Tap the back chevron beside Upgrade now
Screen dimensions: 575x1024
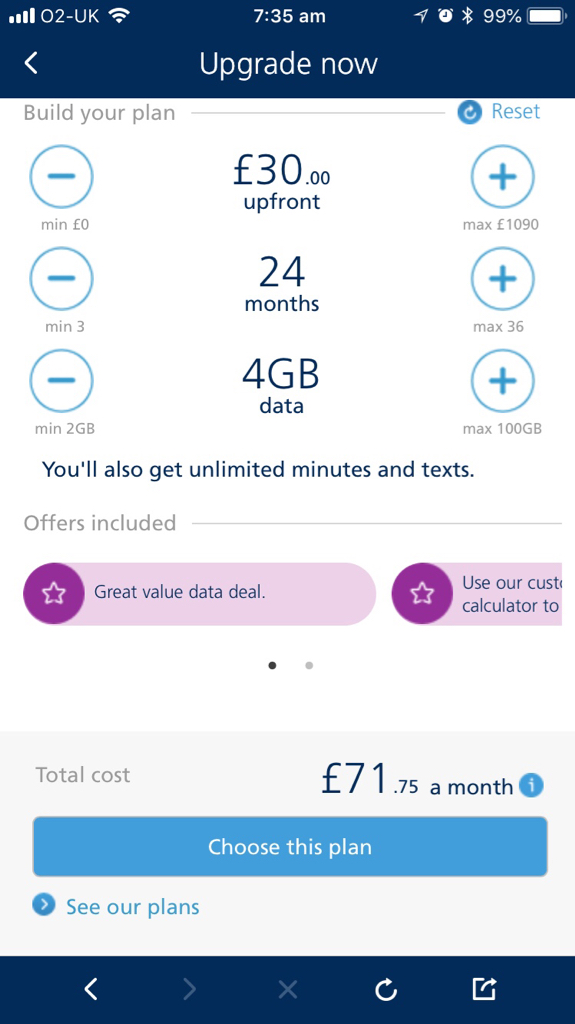(31, 63)
